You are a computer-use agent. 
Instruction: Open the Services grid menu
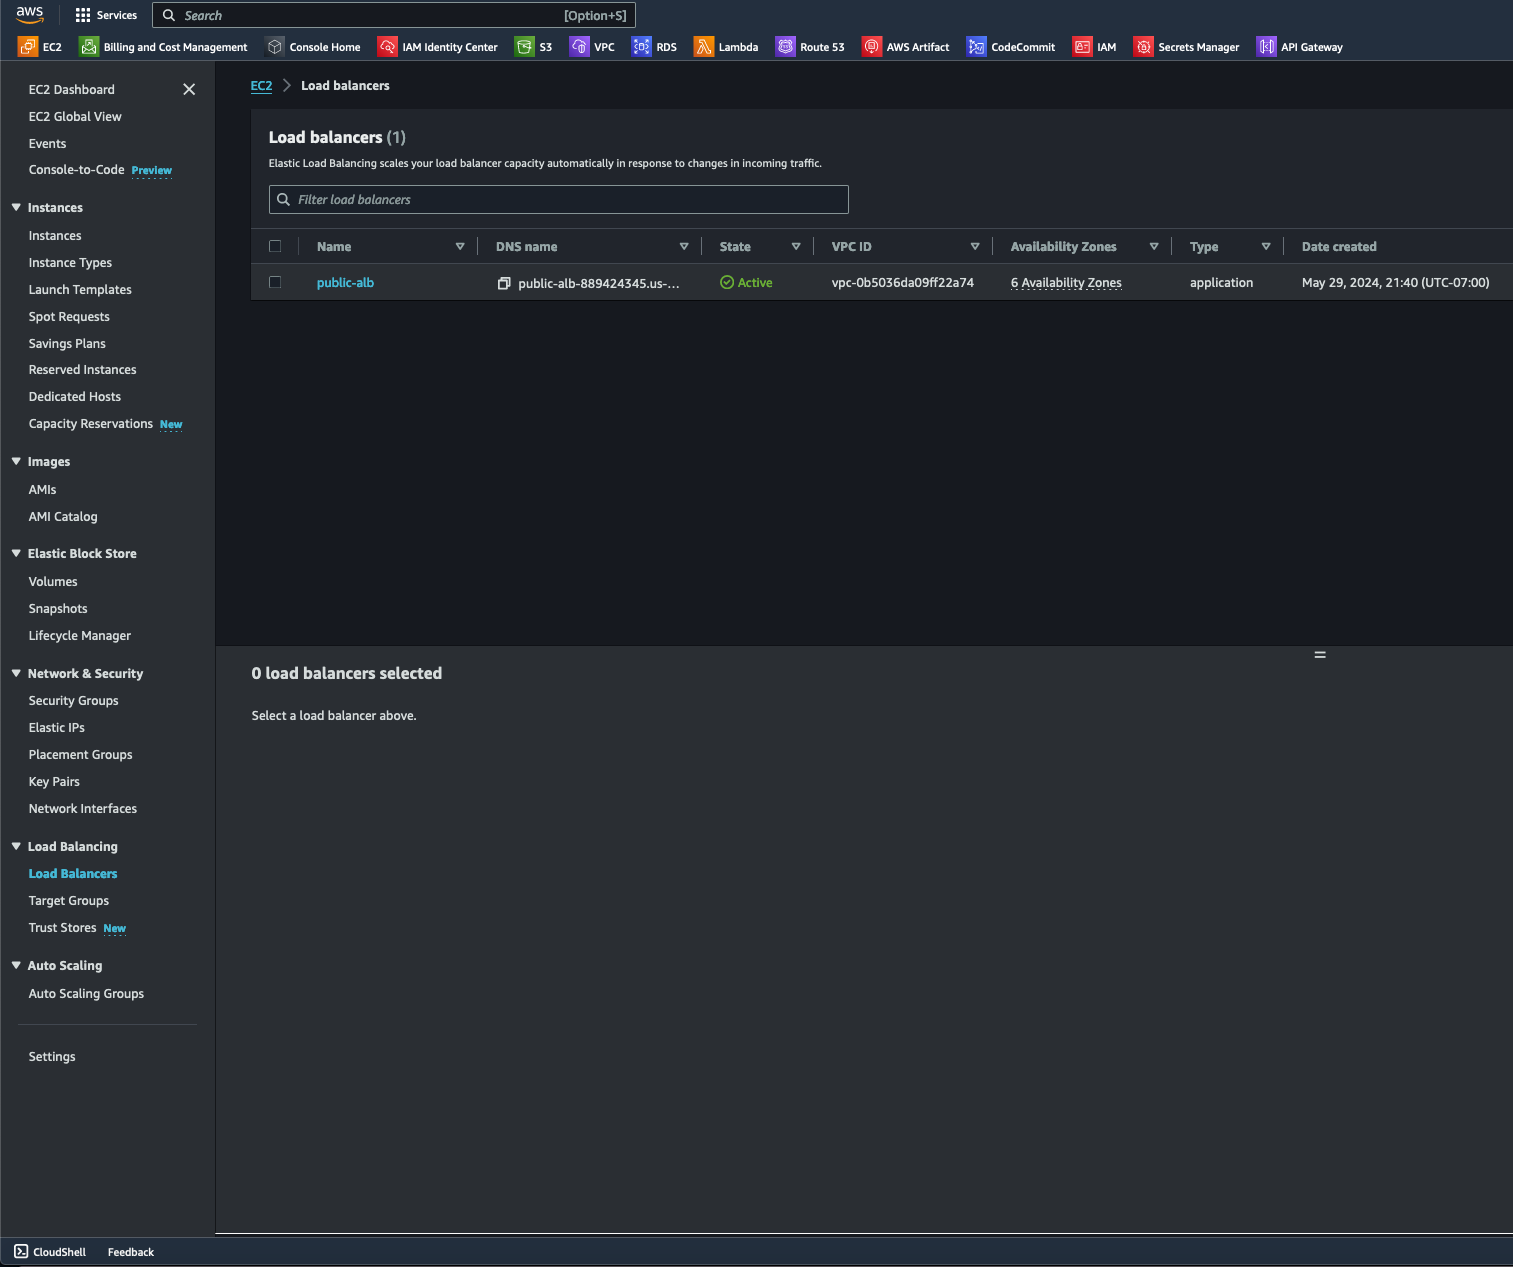pyautogui.click(x=106, y=15)
